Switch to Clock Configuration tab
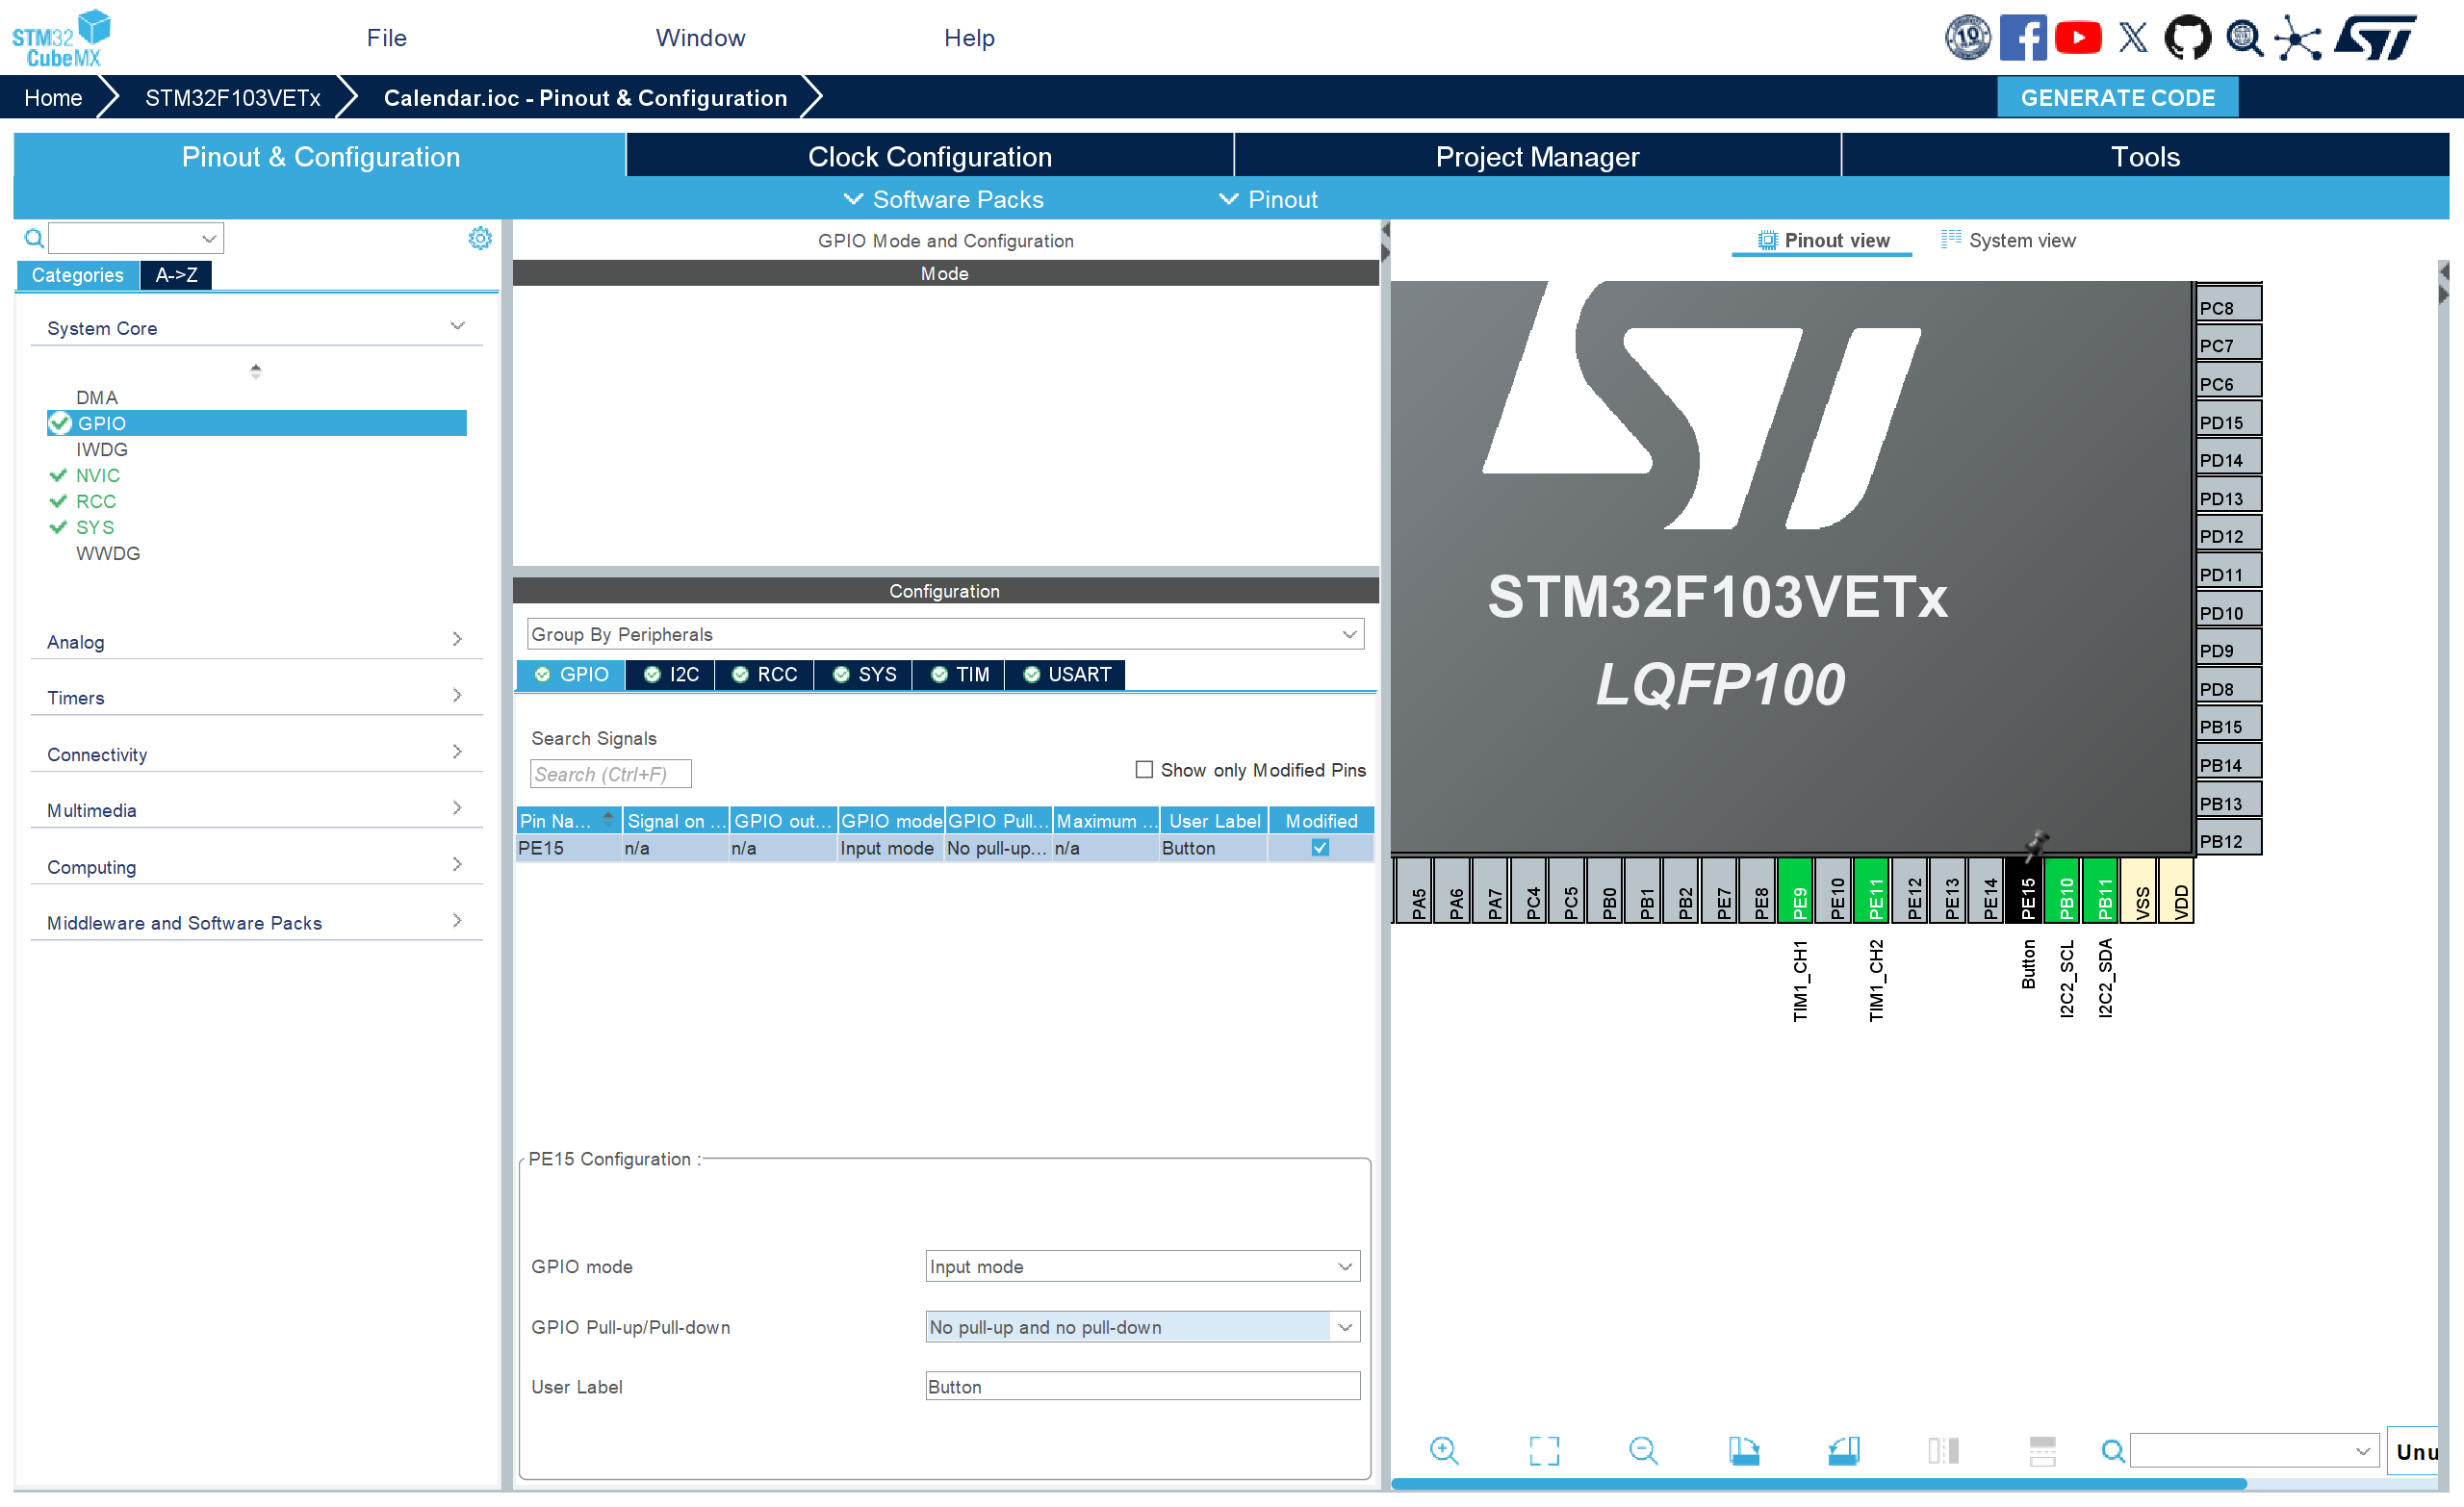 click(929, 157)
